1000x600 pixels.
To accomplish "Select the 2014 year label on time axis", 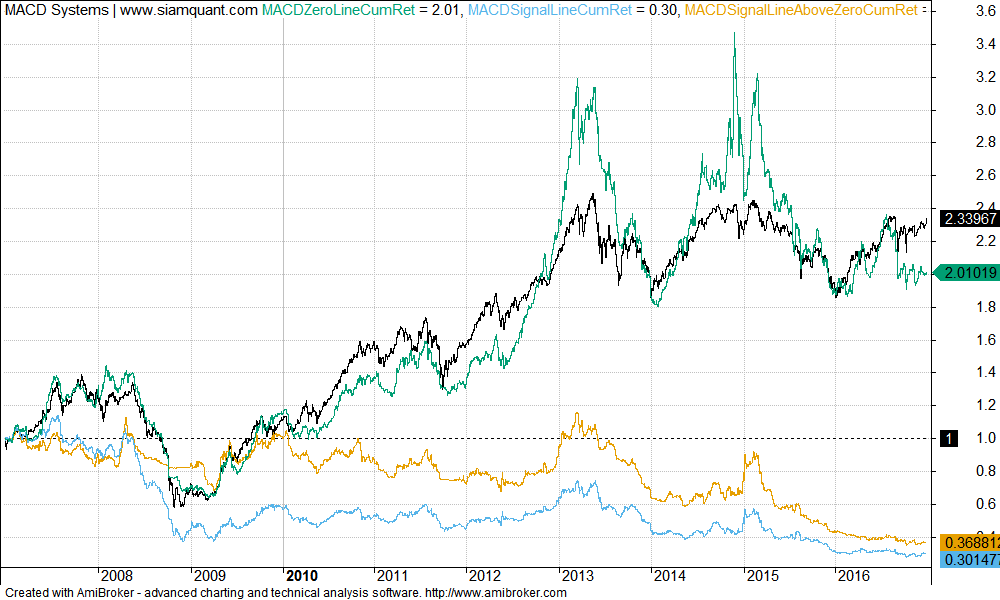I will click(668, 576).
